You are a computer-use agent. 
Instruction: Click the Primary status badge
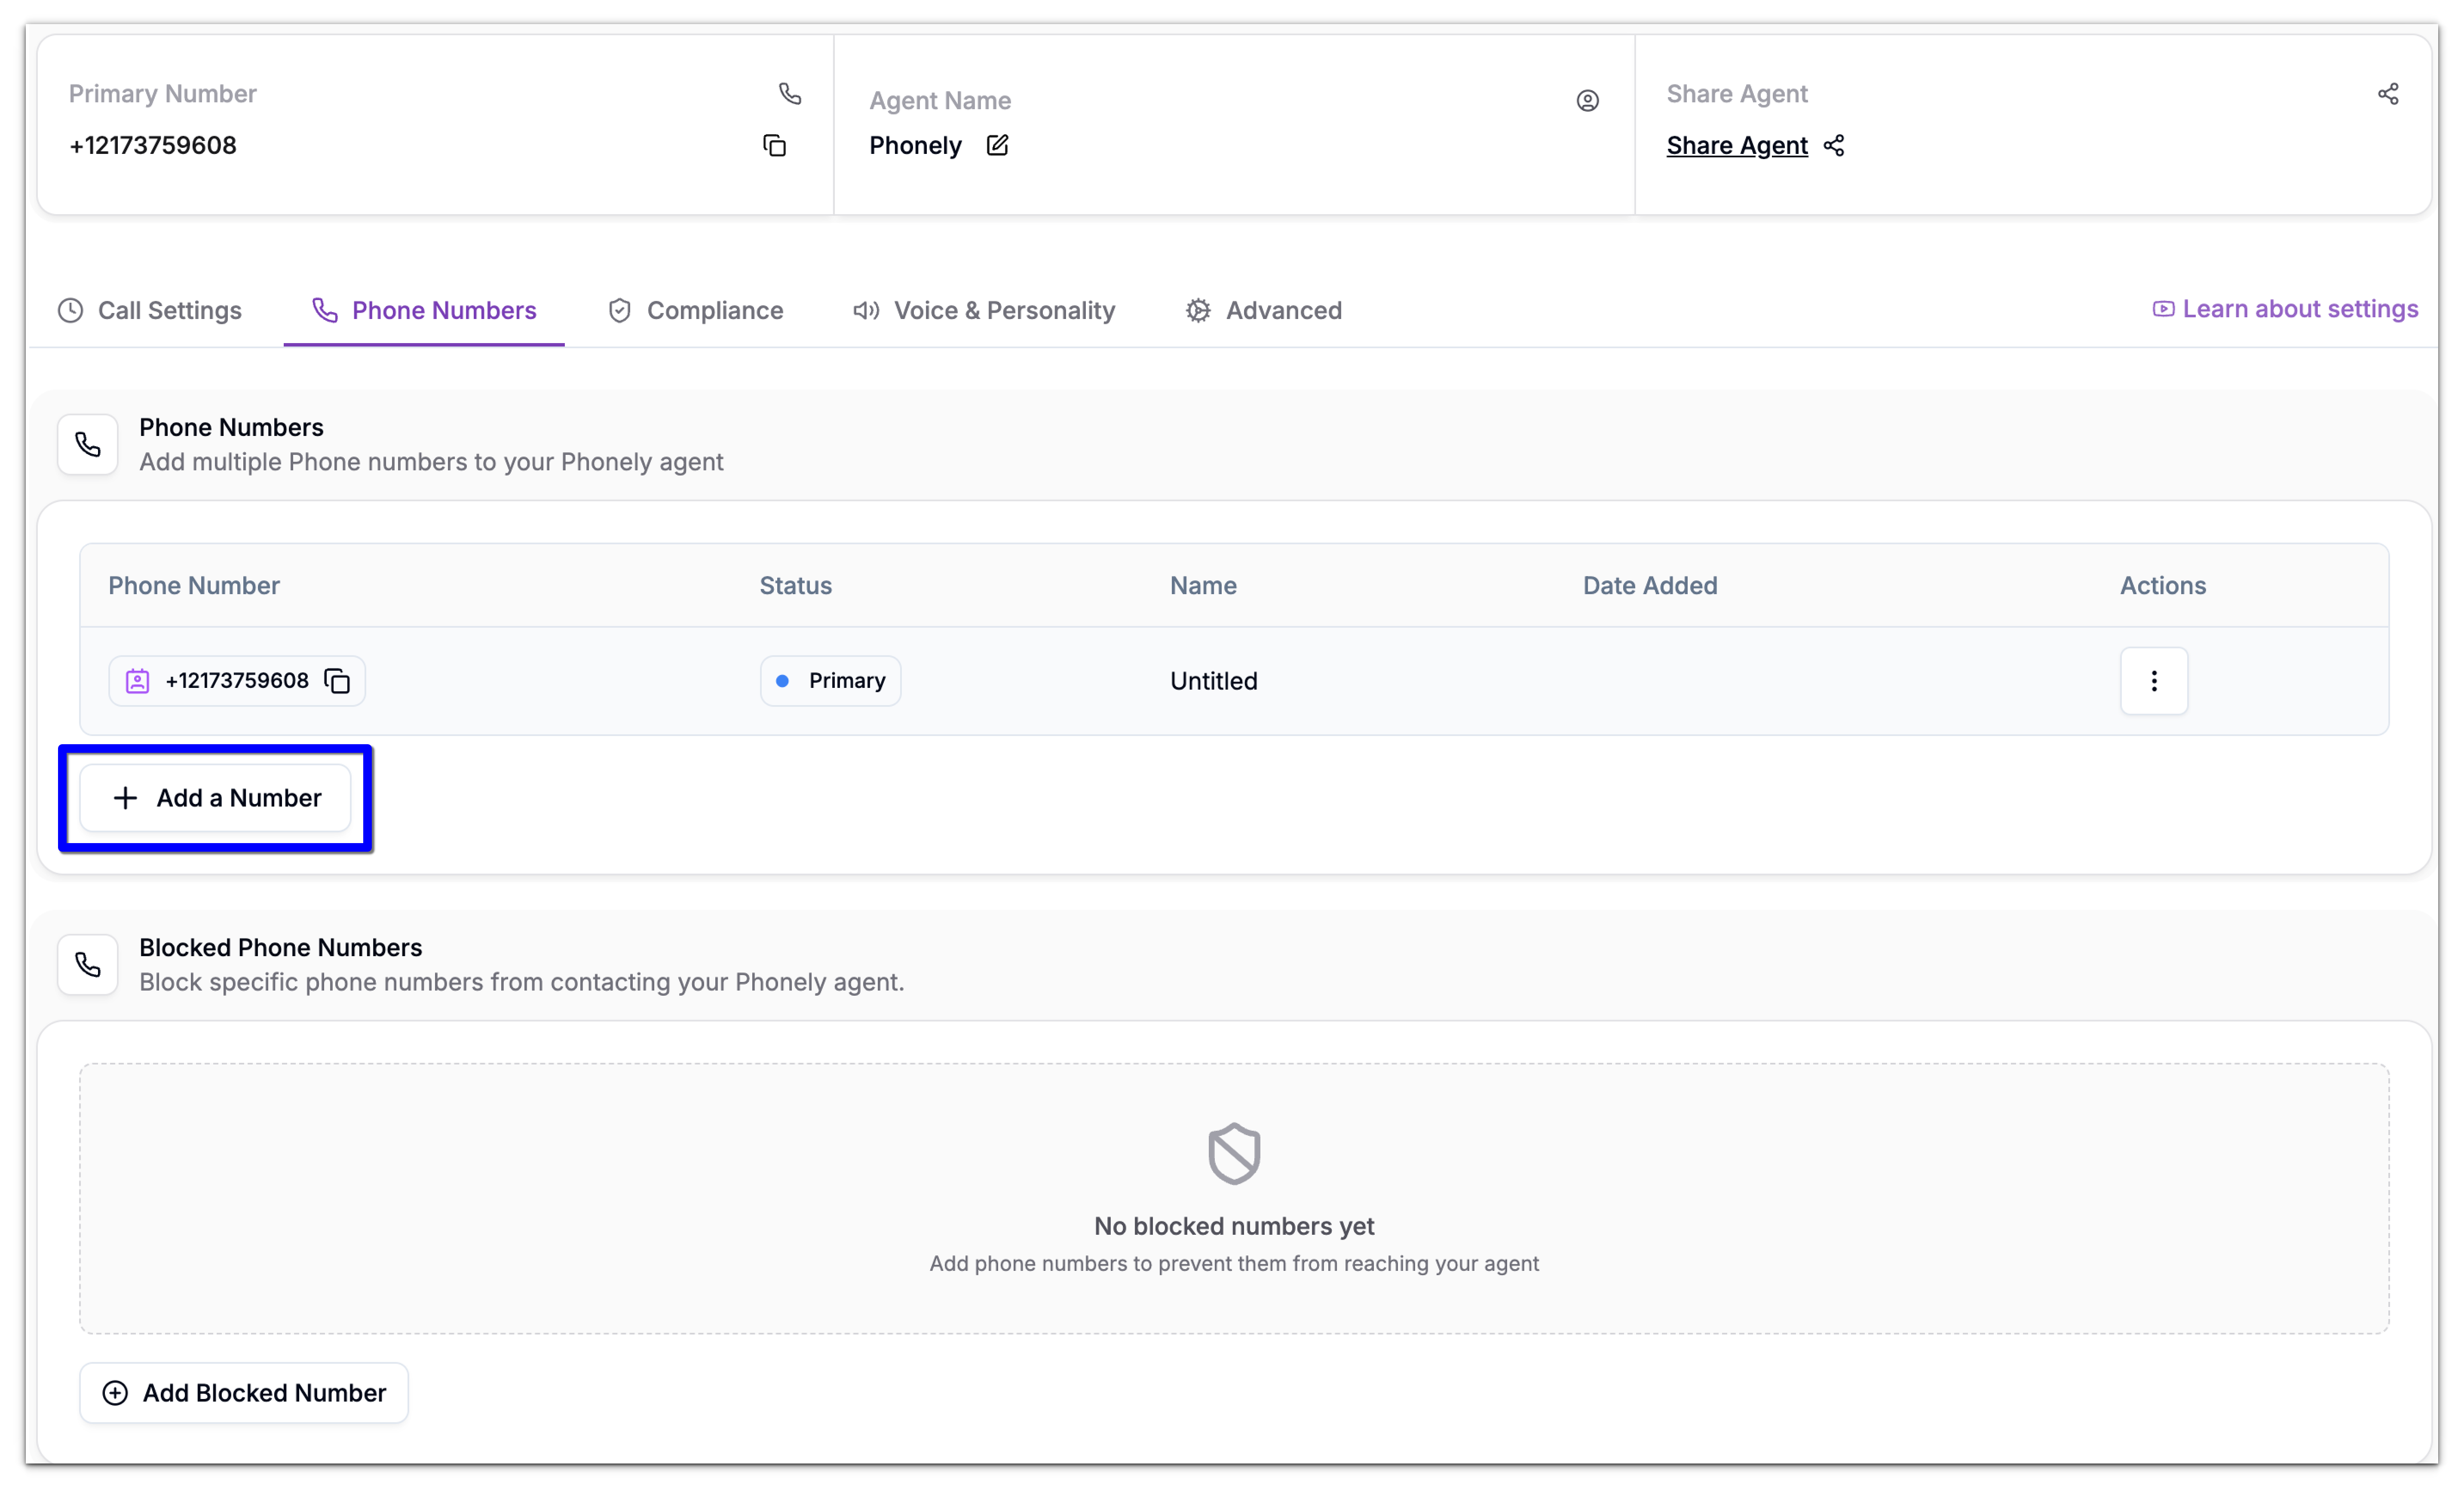click(x=830, y=681)
